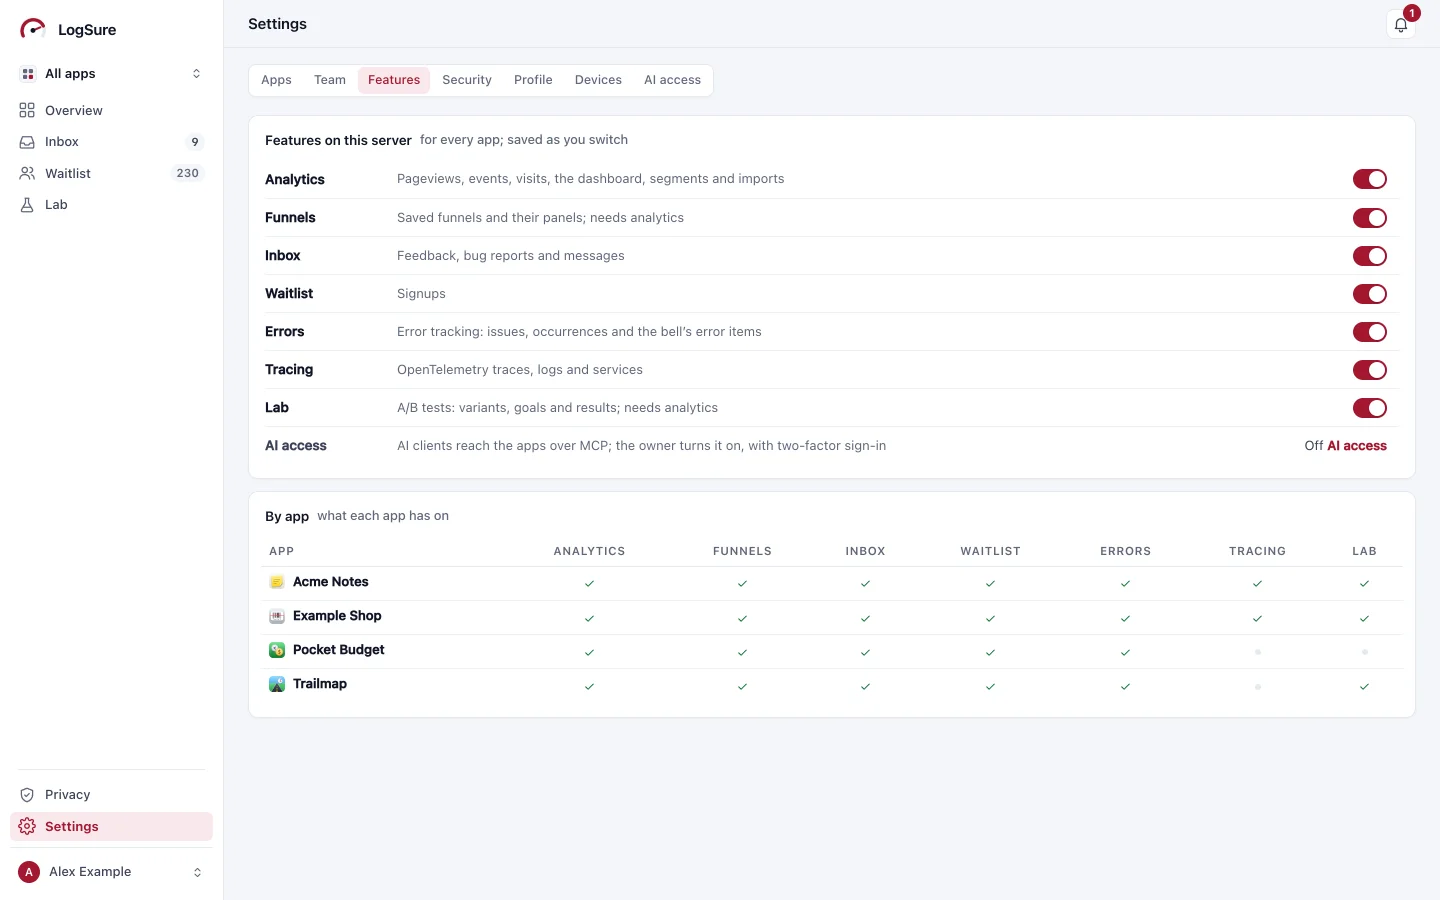Switch to the AI access tab

coord(672,80)
